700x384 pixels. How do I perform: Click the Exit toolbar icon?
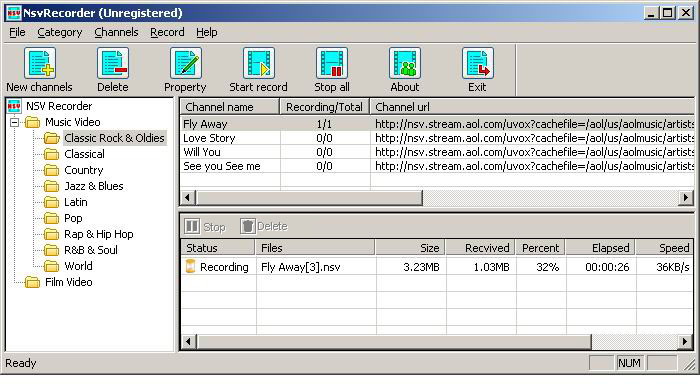click(478, 63)
